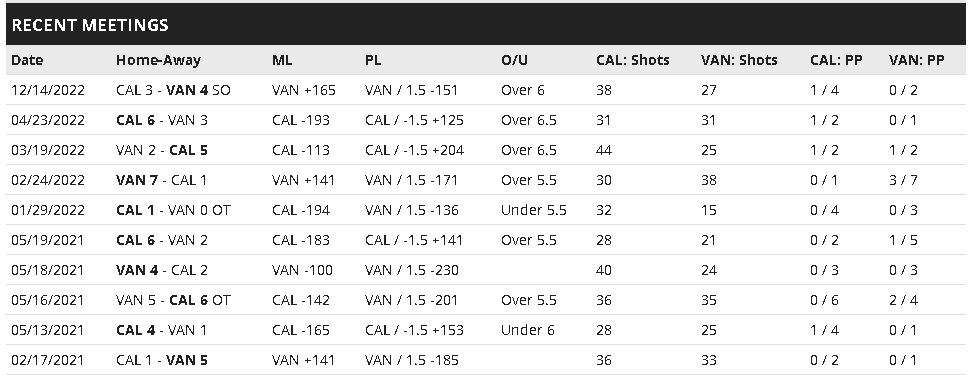Click the VAN: PP column header

917,60
